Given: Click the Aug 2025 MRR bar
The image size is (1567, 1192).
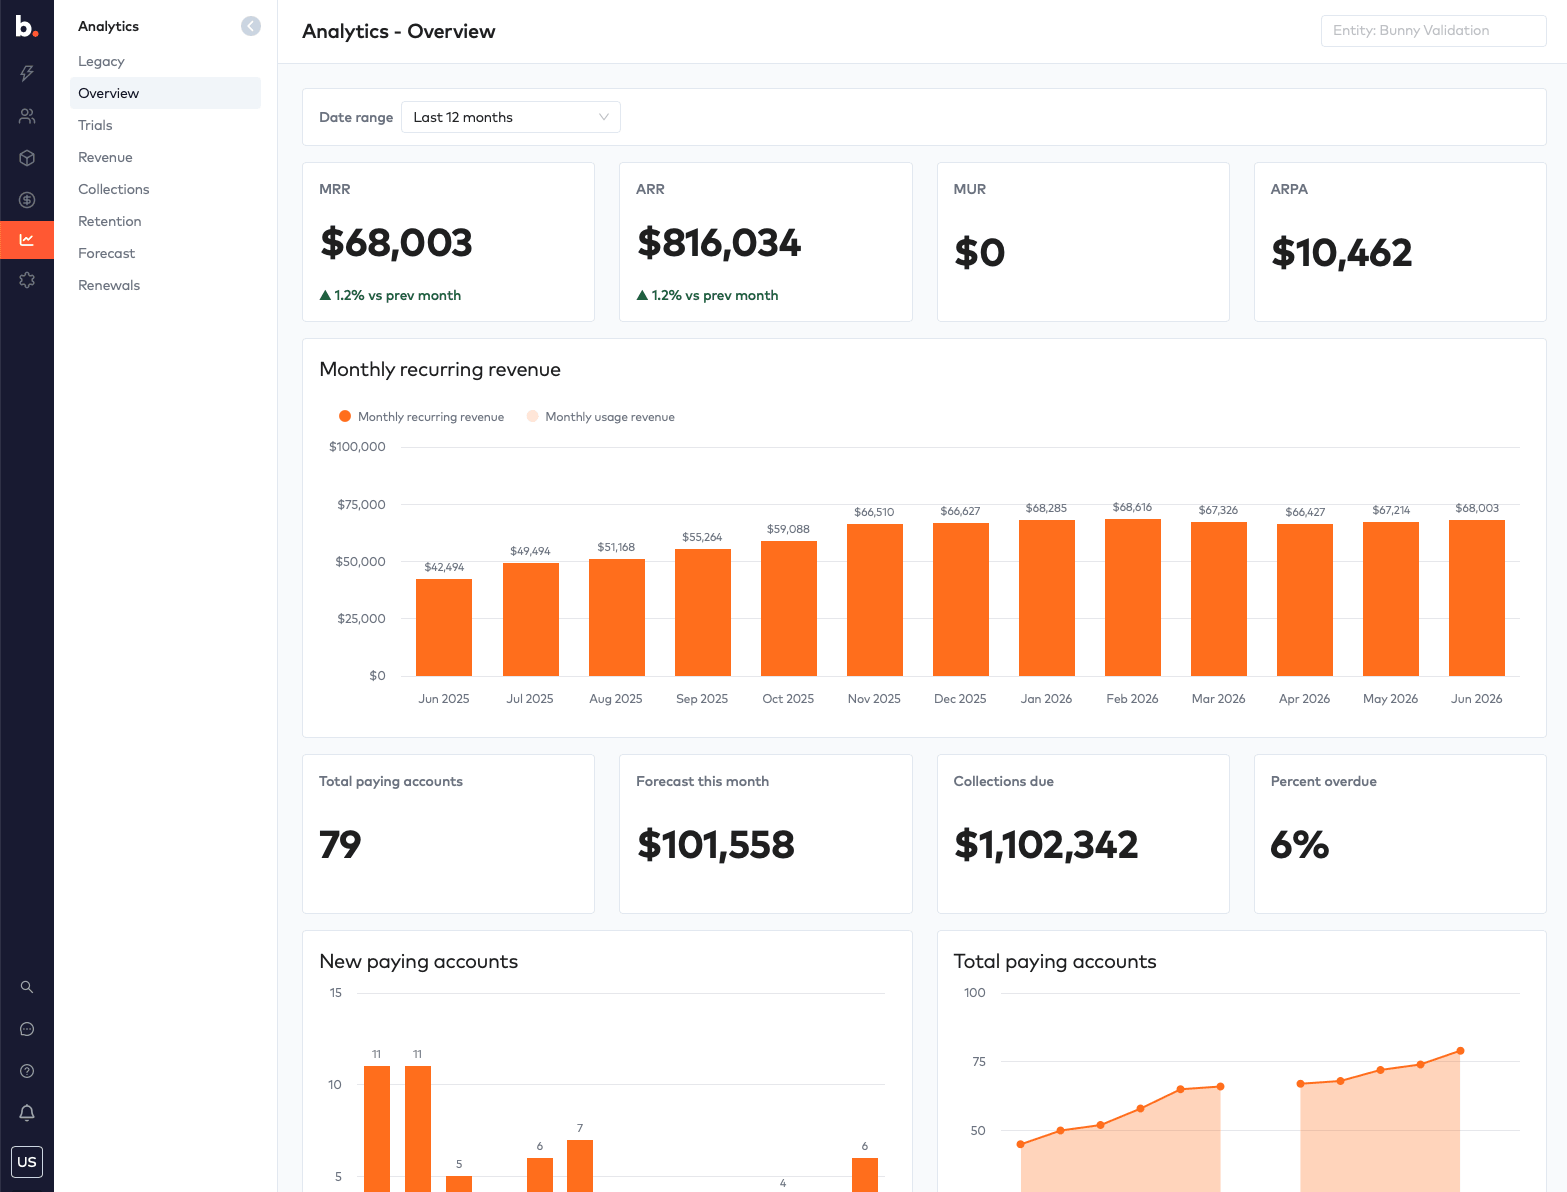Looking at the screenshot, I should tap(617, 617).
